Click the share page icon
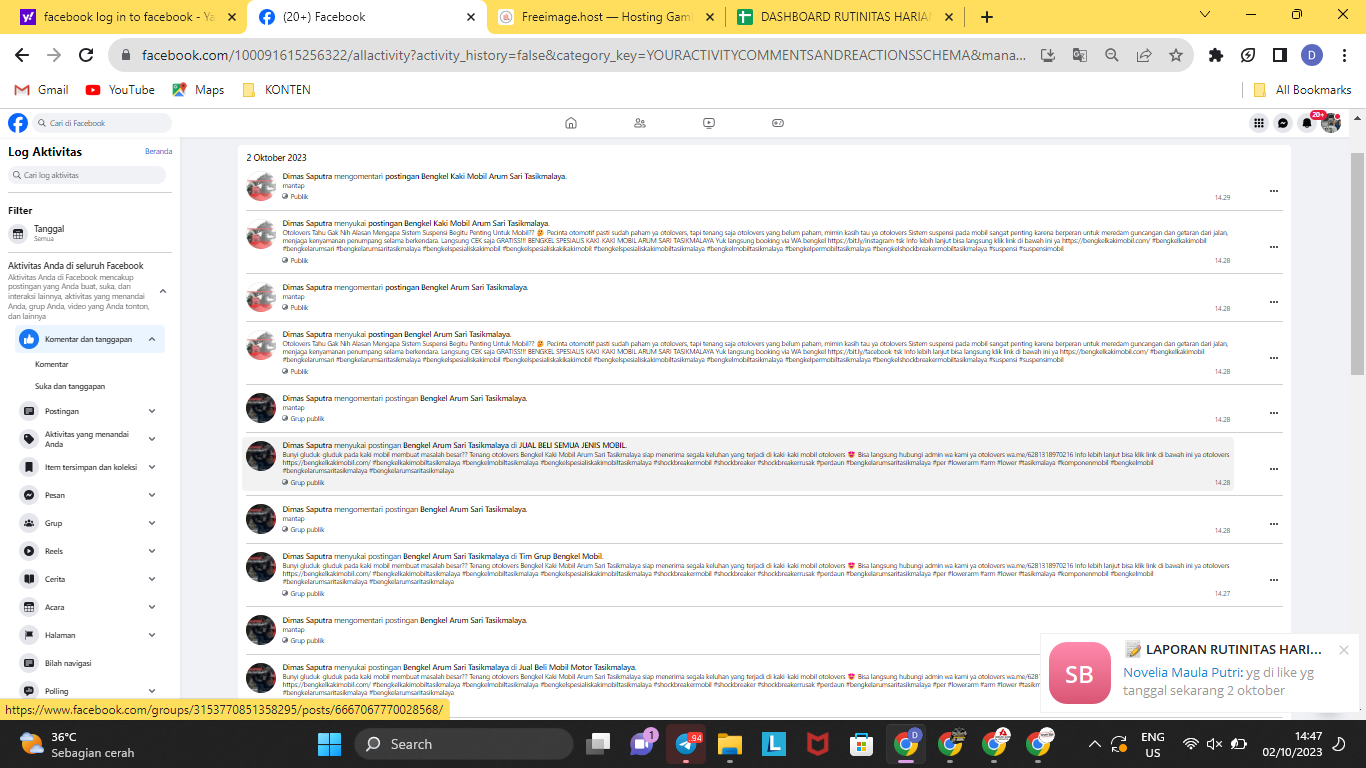Image resolution: width=1366 pixels, height=768 pixels. tap(1144, 55)
